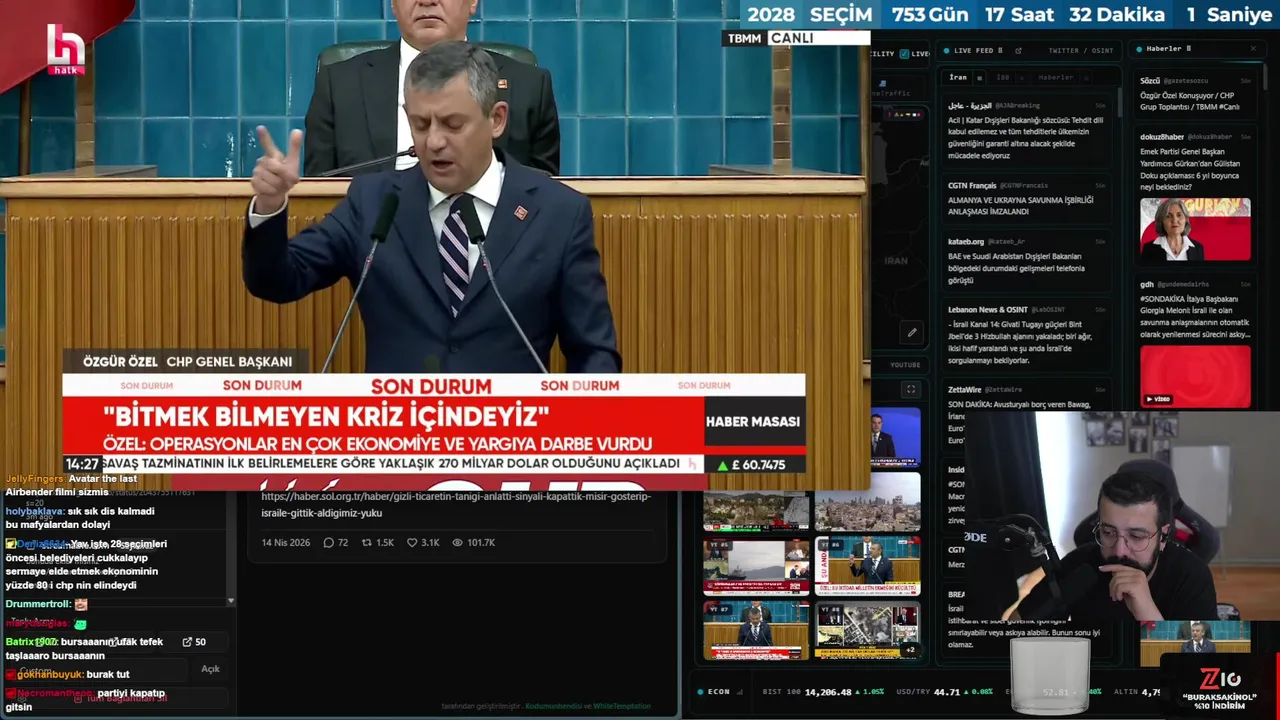Show the +2 more videos badge
The height and width of the screenshot is (720, 1280).
click(x=909, y=650)
